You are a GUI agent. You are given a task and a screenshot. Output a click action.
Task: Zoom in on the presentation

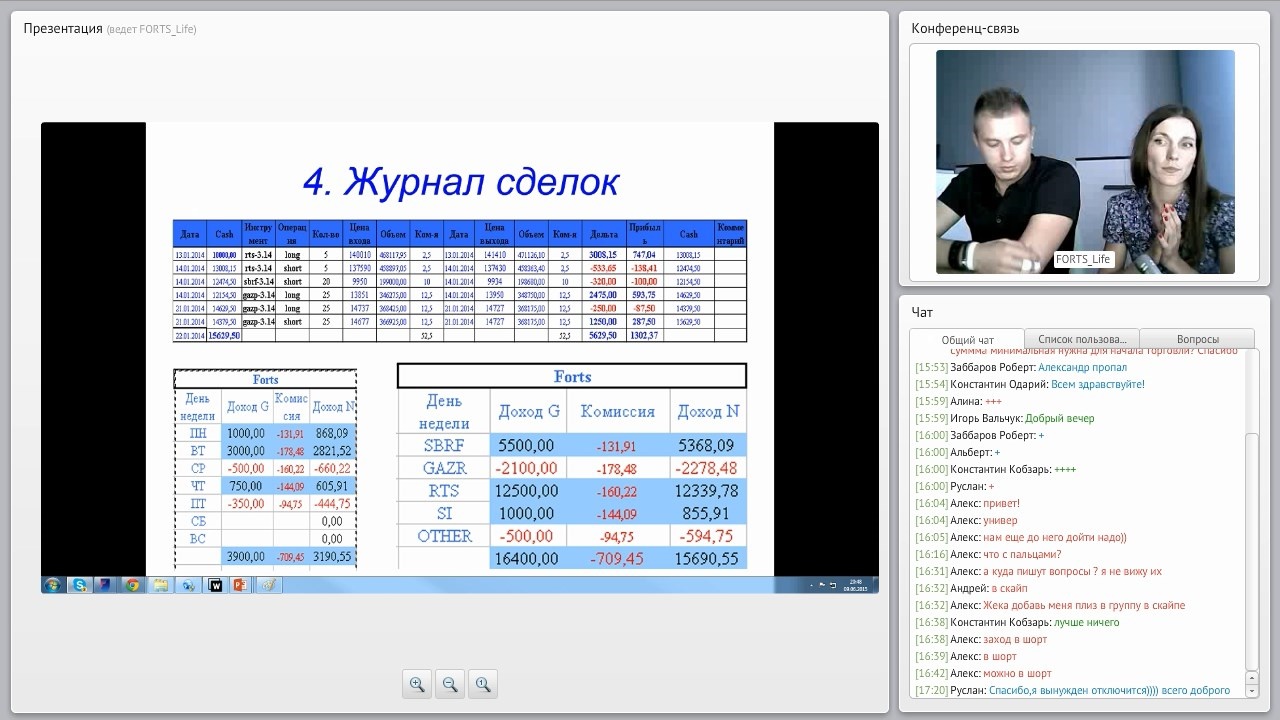click(417, 684)
